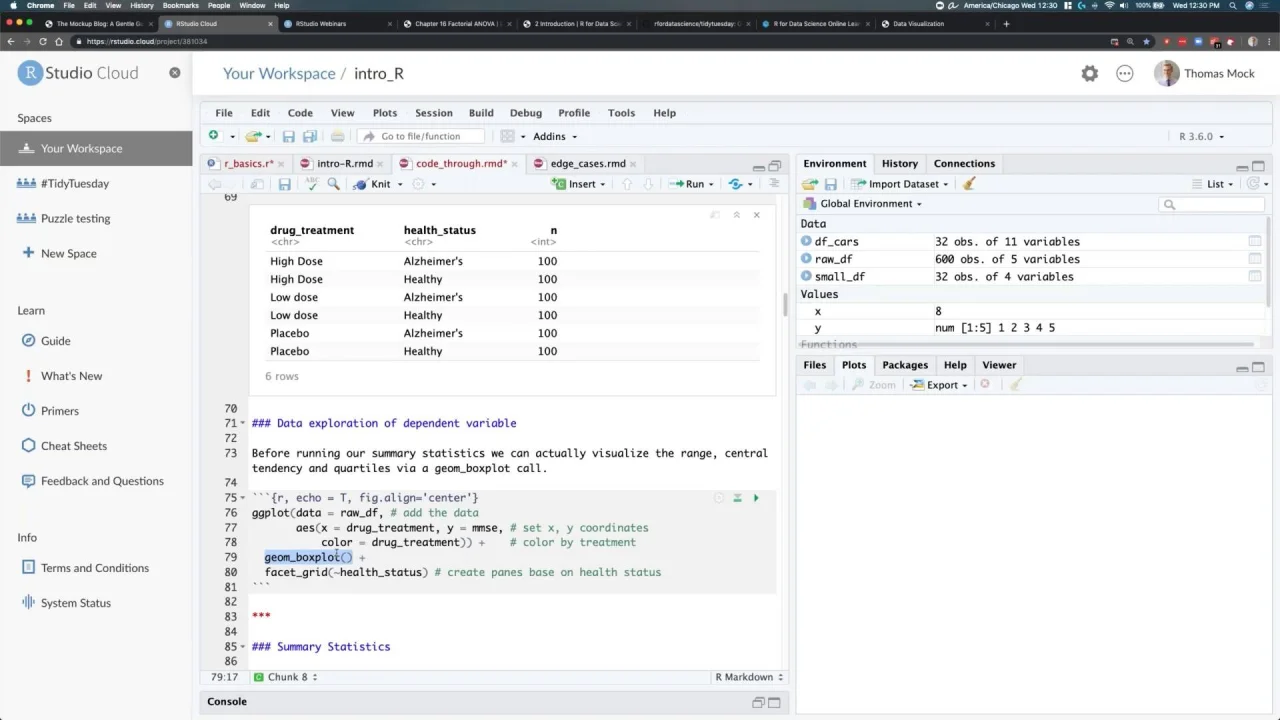Clear environment objects with the broom icon
This screenshot has width=1280, height=720.
point(968,184)
